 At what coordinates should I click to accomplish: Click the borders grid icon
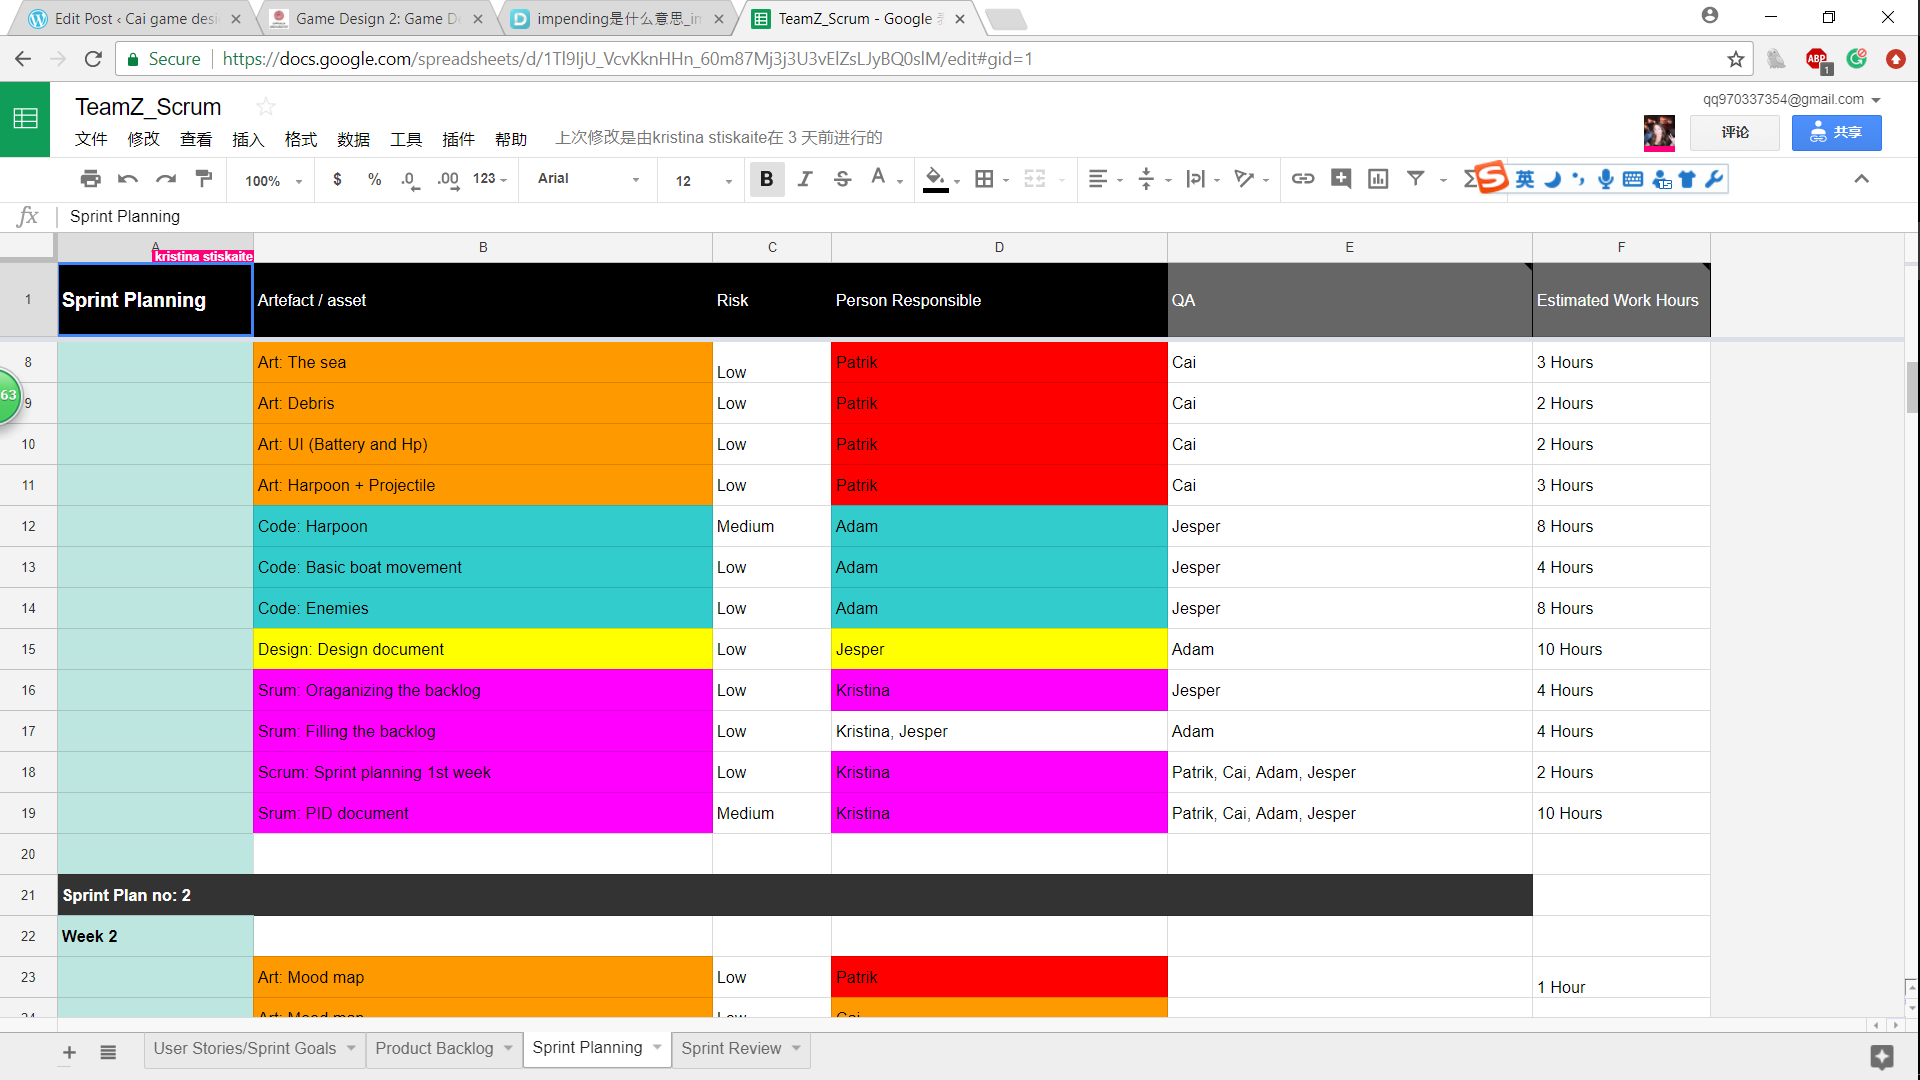coord(984,179)
